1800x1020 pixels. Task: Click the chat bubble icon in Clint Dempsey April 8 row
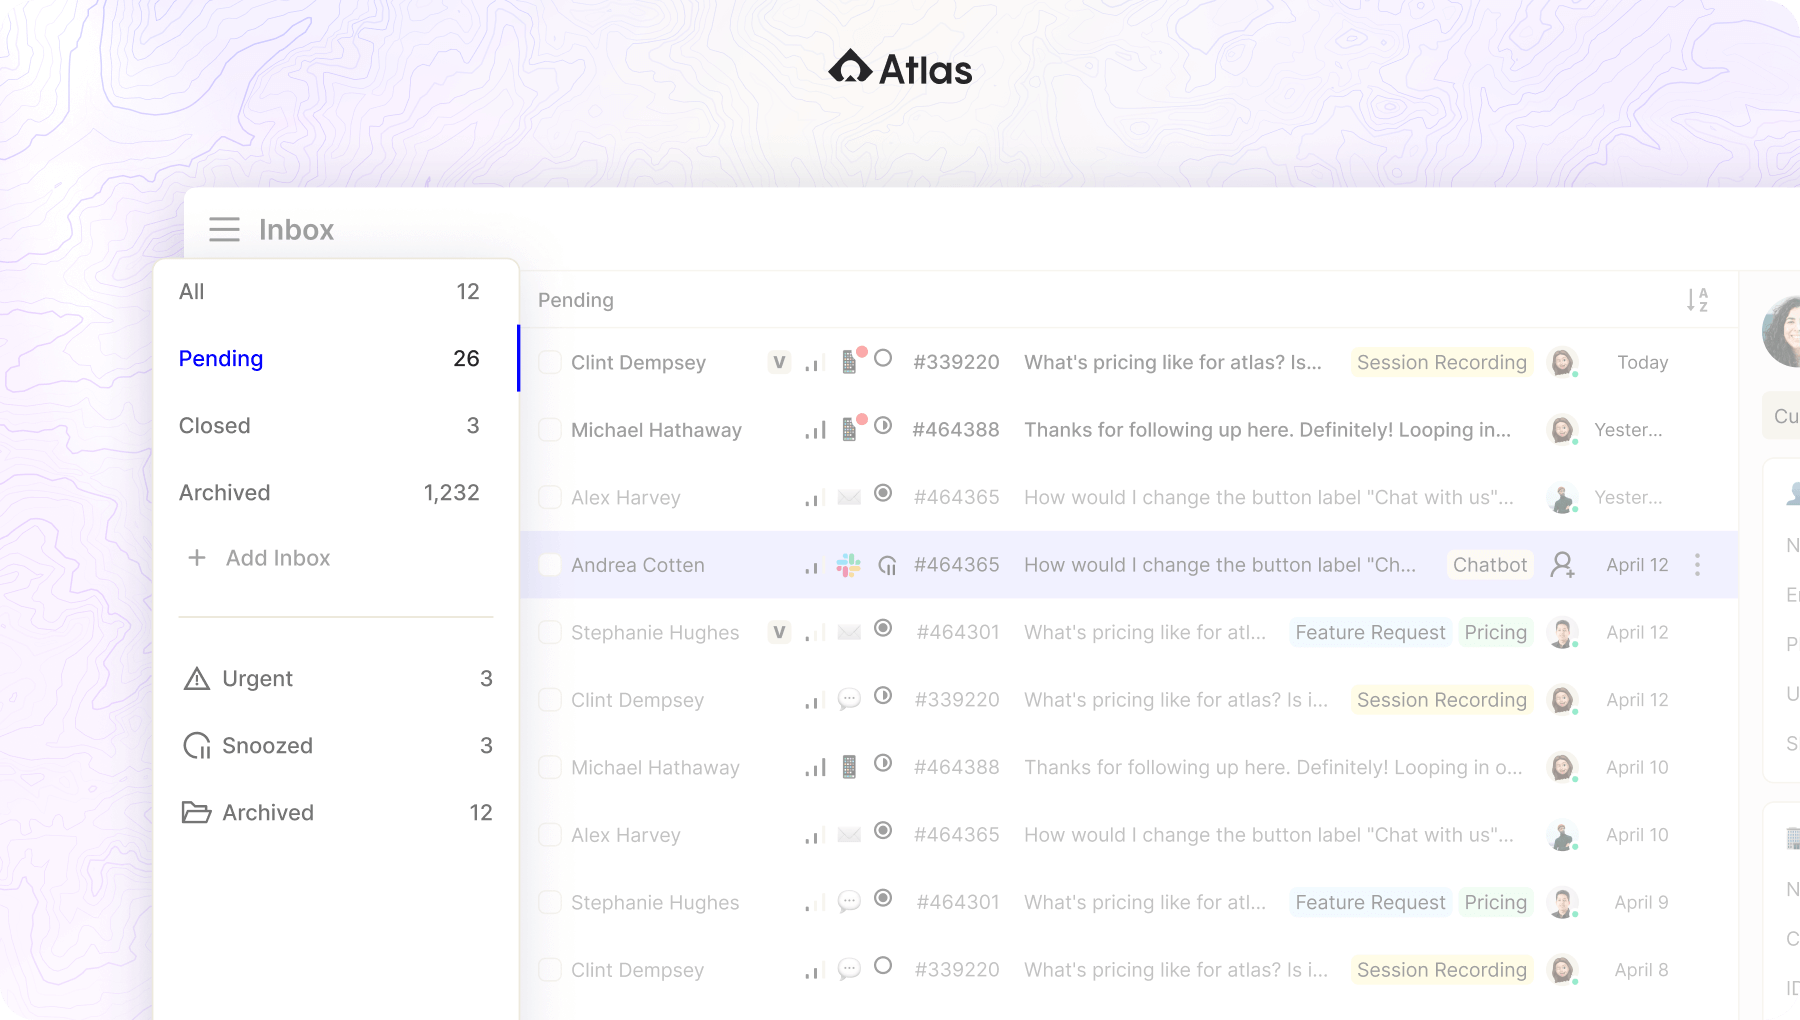click(x=849, y=969)
